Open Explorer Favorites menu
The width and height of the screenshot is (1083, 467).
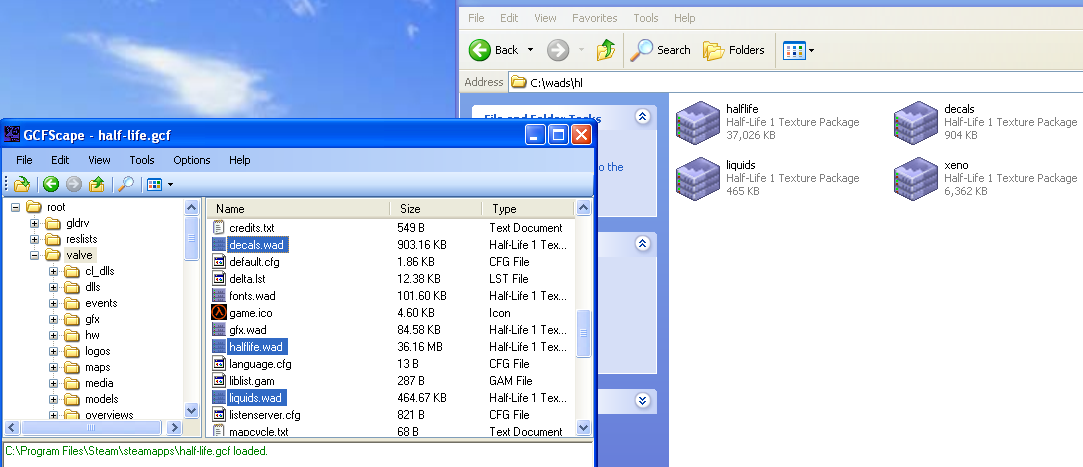(x=595, y=18)
